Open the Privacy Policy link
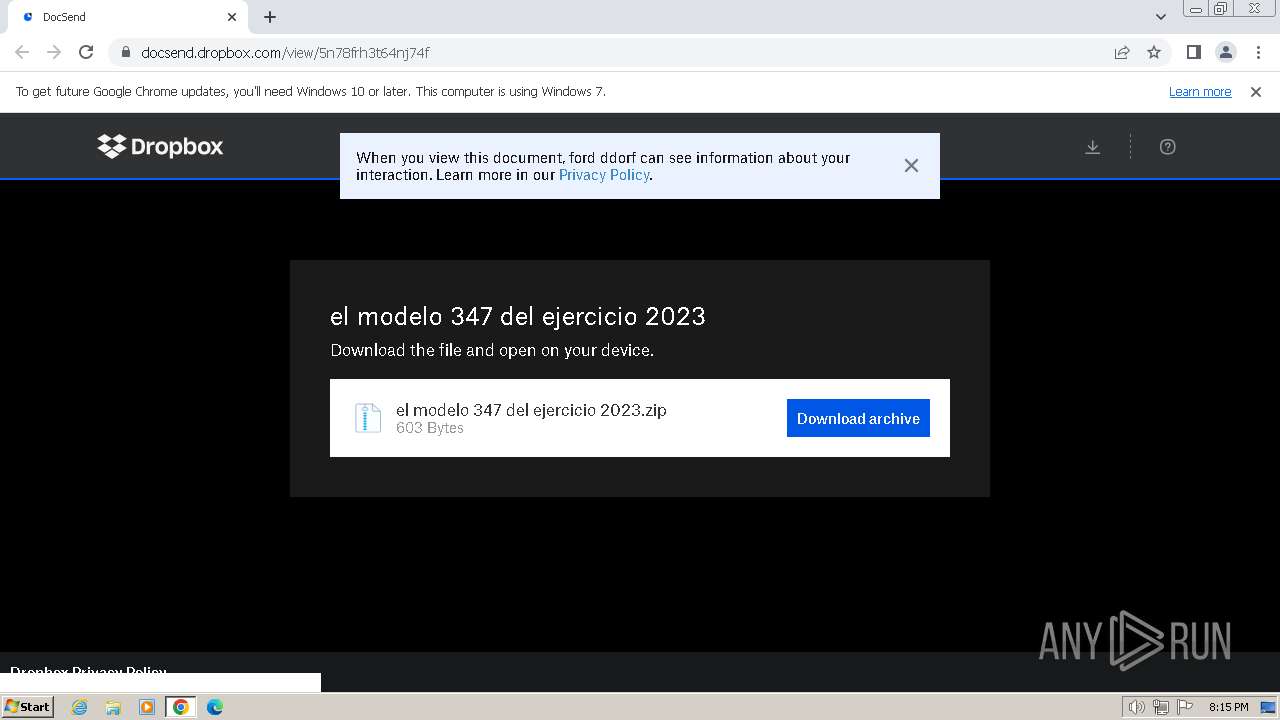 click(x=604, y=175)
